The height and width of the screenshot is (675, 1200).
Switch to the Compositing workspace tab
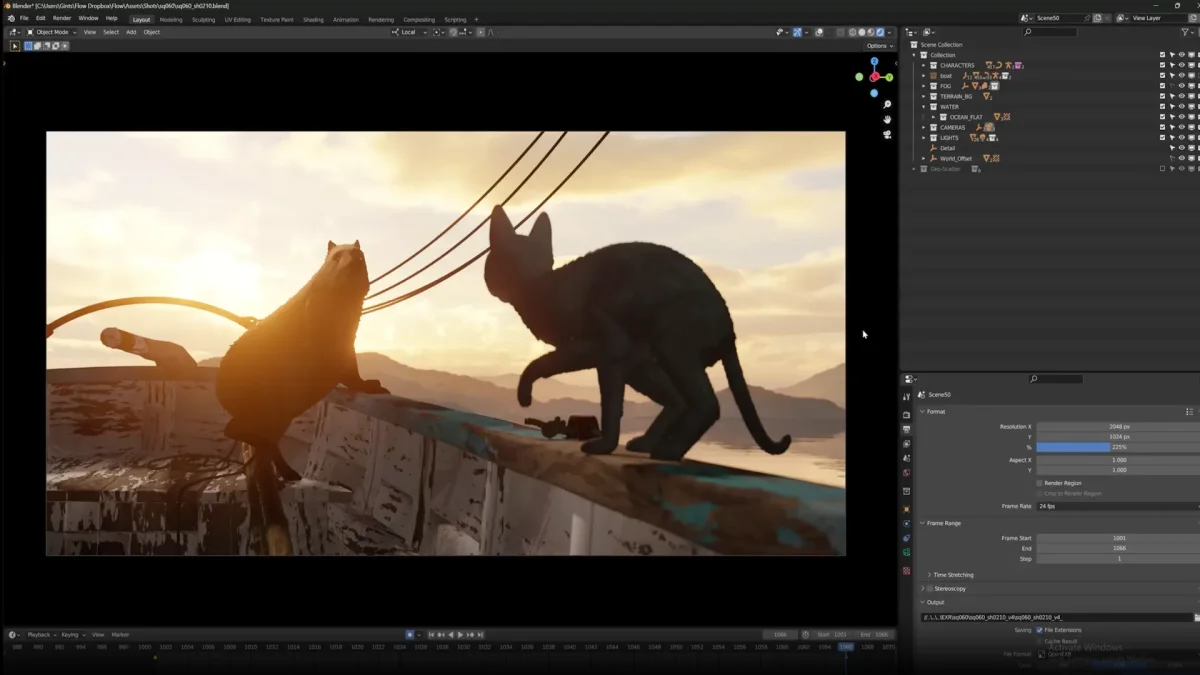click(417, 18)
